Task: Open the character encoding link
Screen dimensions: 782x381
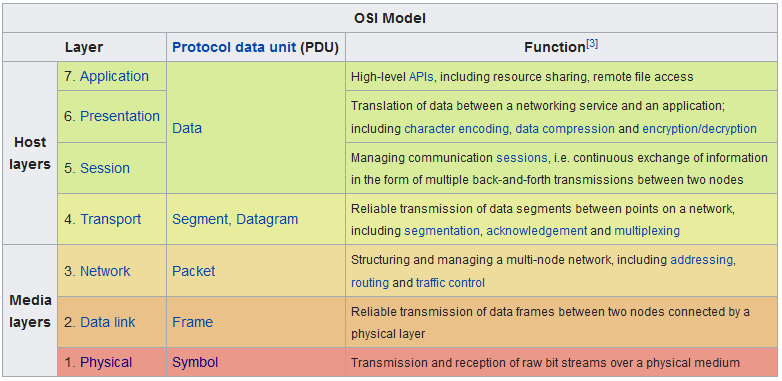Action: pos(456,129)
